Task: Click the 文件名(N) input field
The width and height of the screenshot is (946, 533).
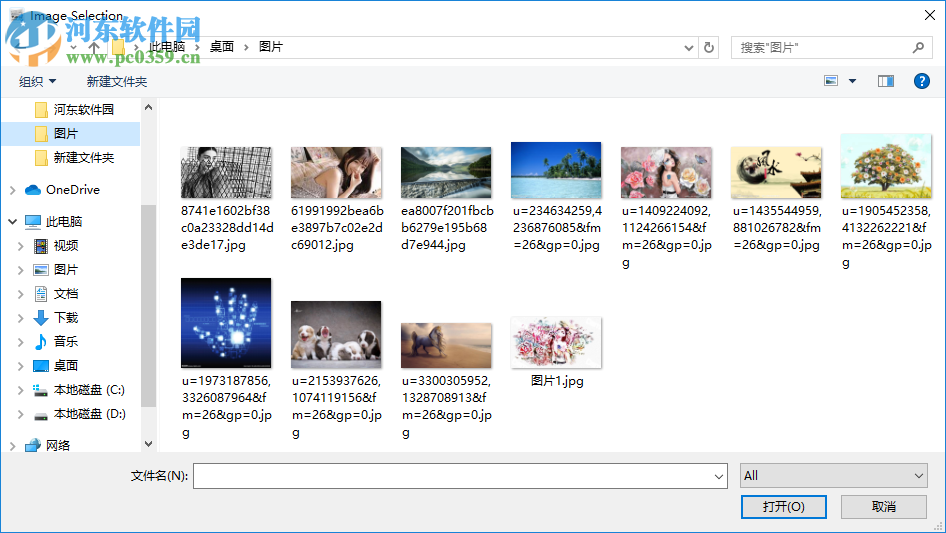Action: click(x=460, y=476)
